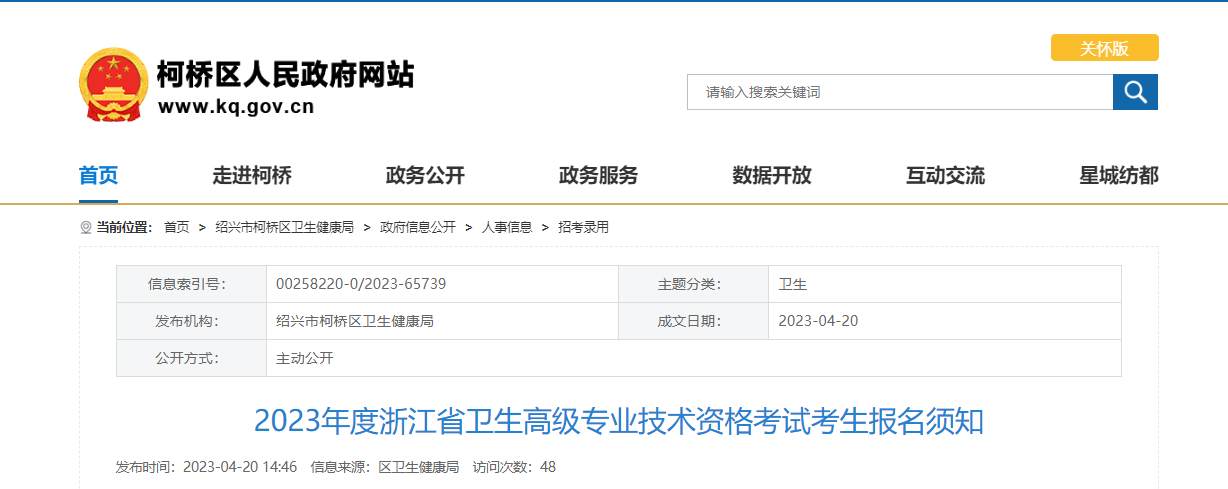Click the magnifier search icon button
This screenshot has width=1228, height=489.
point(1135,92)
